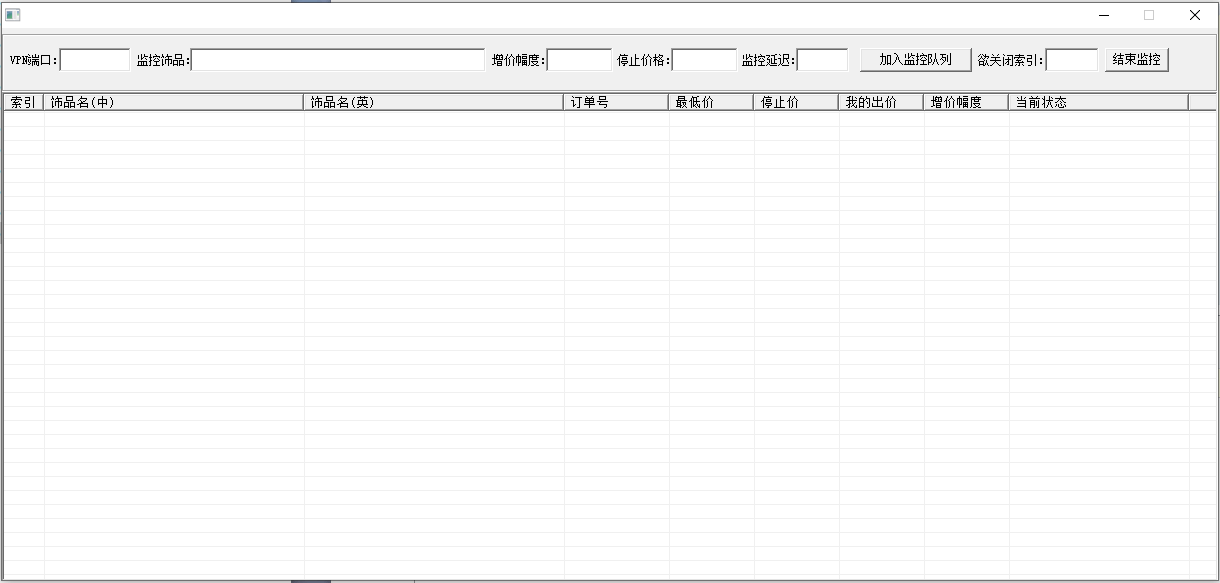Click the application icon in the title bar
Image resolution: width=1220 pixels, height=583 pixels.
[14, 14]
